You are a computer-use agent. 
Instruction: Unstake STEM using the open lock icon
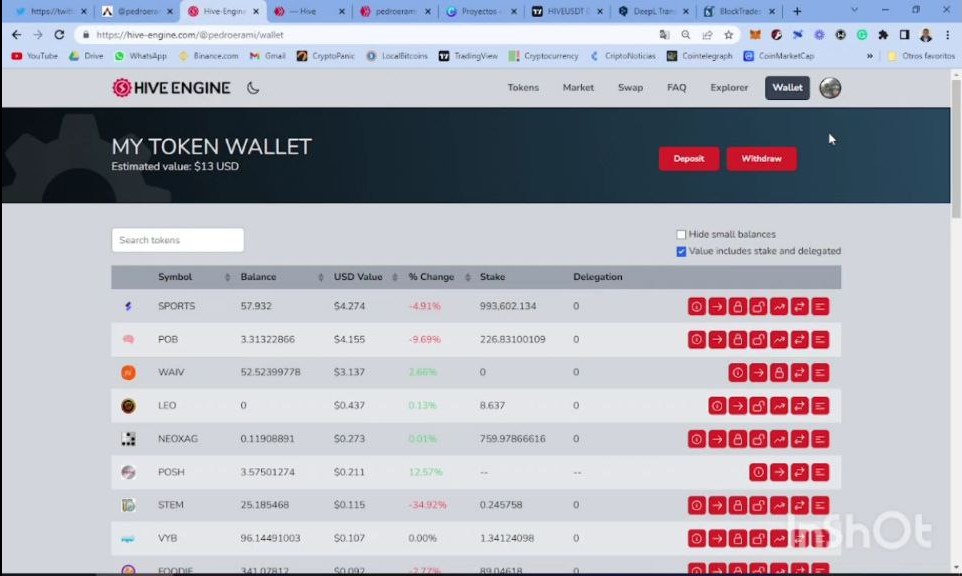pyautogui.click(x=758, y=505)
